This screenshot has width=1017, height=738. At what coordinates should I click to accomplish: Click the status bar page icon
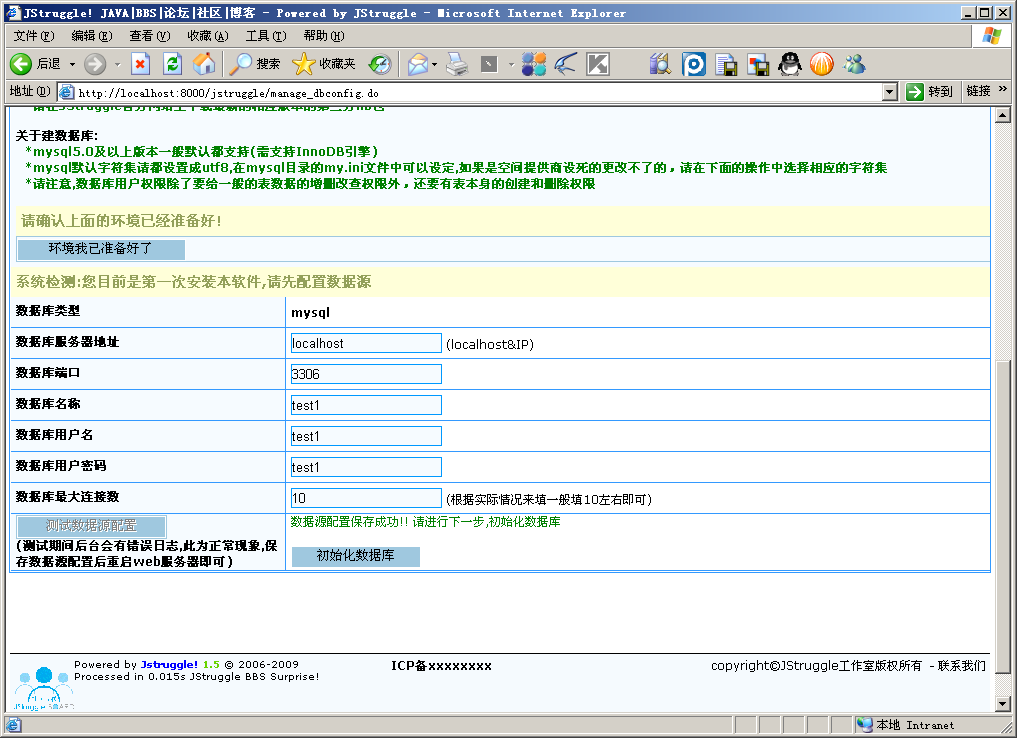click(x=13, y=725)
